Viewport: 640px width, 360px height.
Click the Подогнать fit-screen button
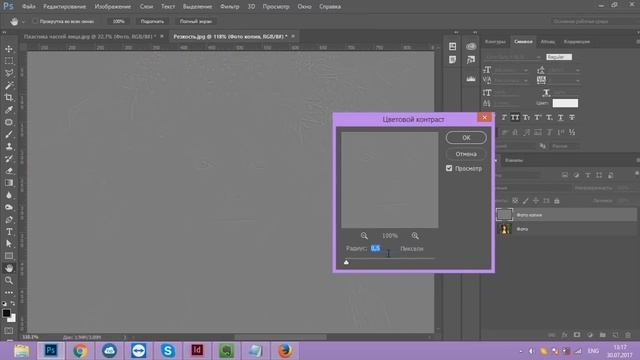(x=152, y=21)
